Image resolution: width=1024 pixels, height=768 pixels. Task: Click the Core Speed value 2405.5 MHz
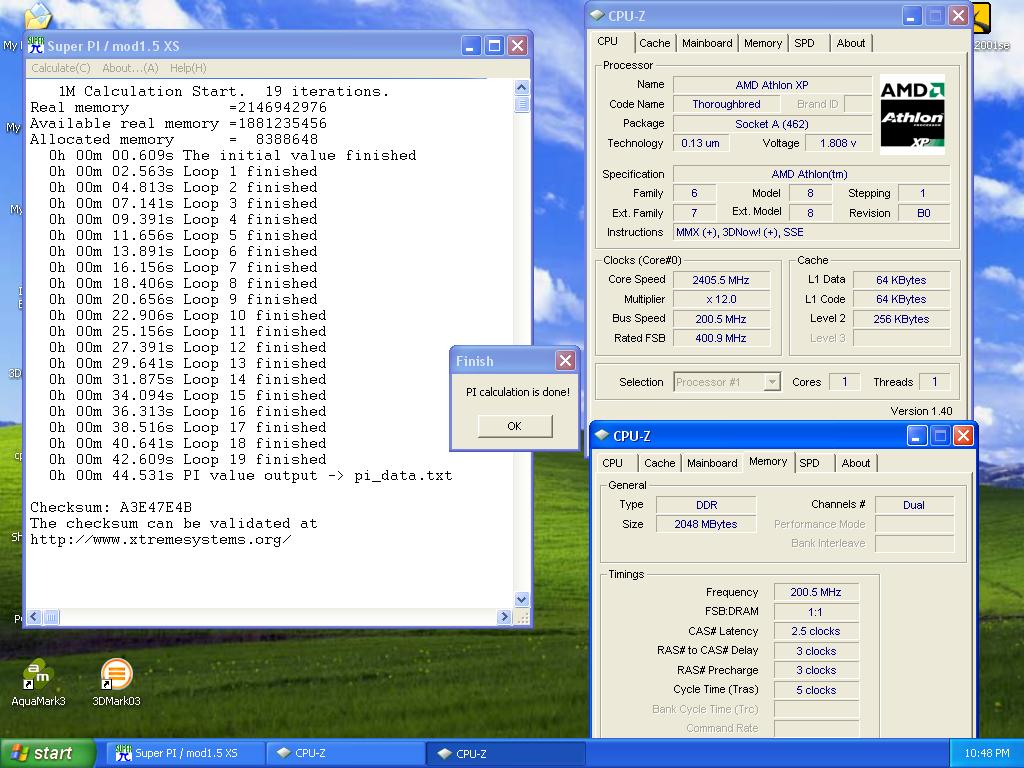pos(721,280)
